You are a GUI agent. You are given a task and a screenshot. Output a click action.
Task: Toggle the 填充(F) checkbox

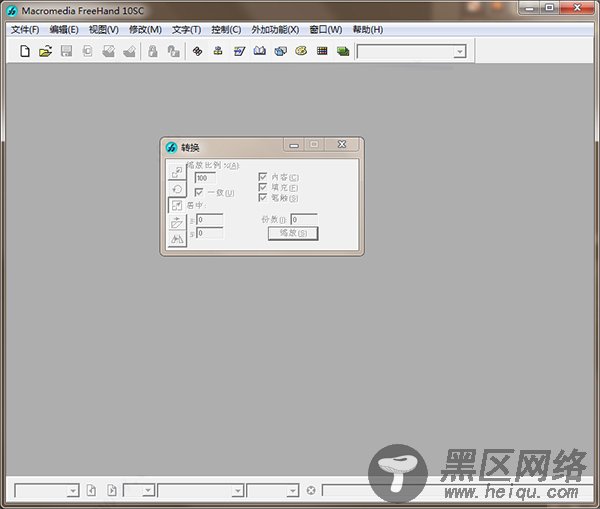click(263, 187)
